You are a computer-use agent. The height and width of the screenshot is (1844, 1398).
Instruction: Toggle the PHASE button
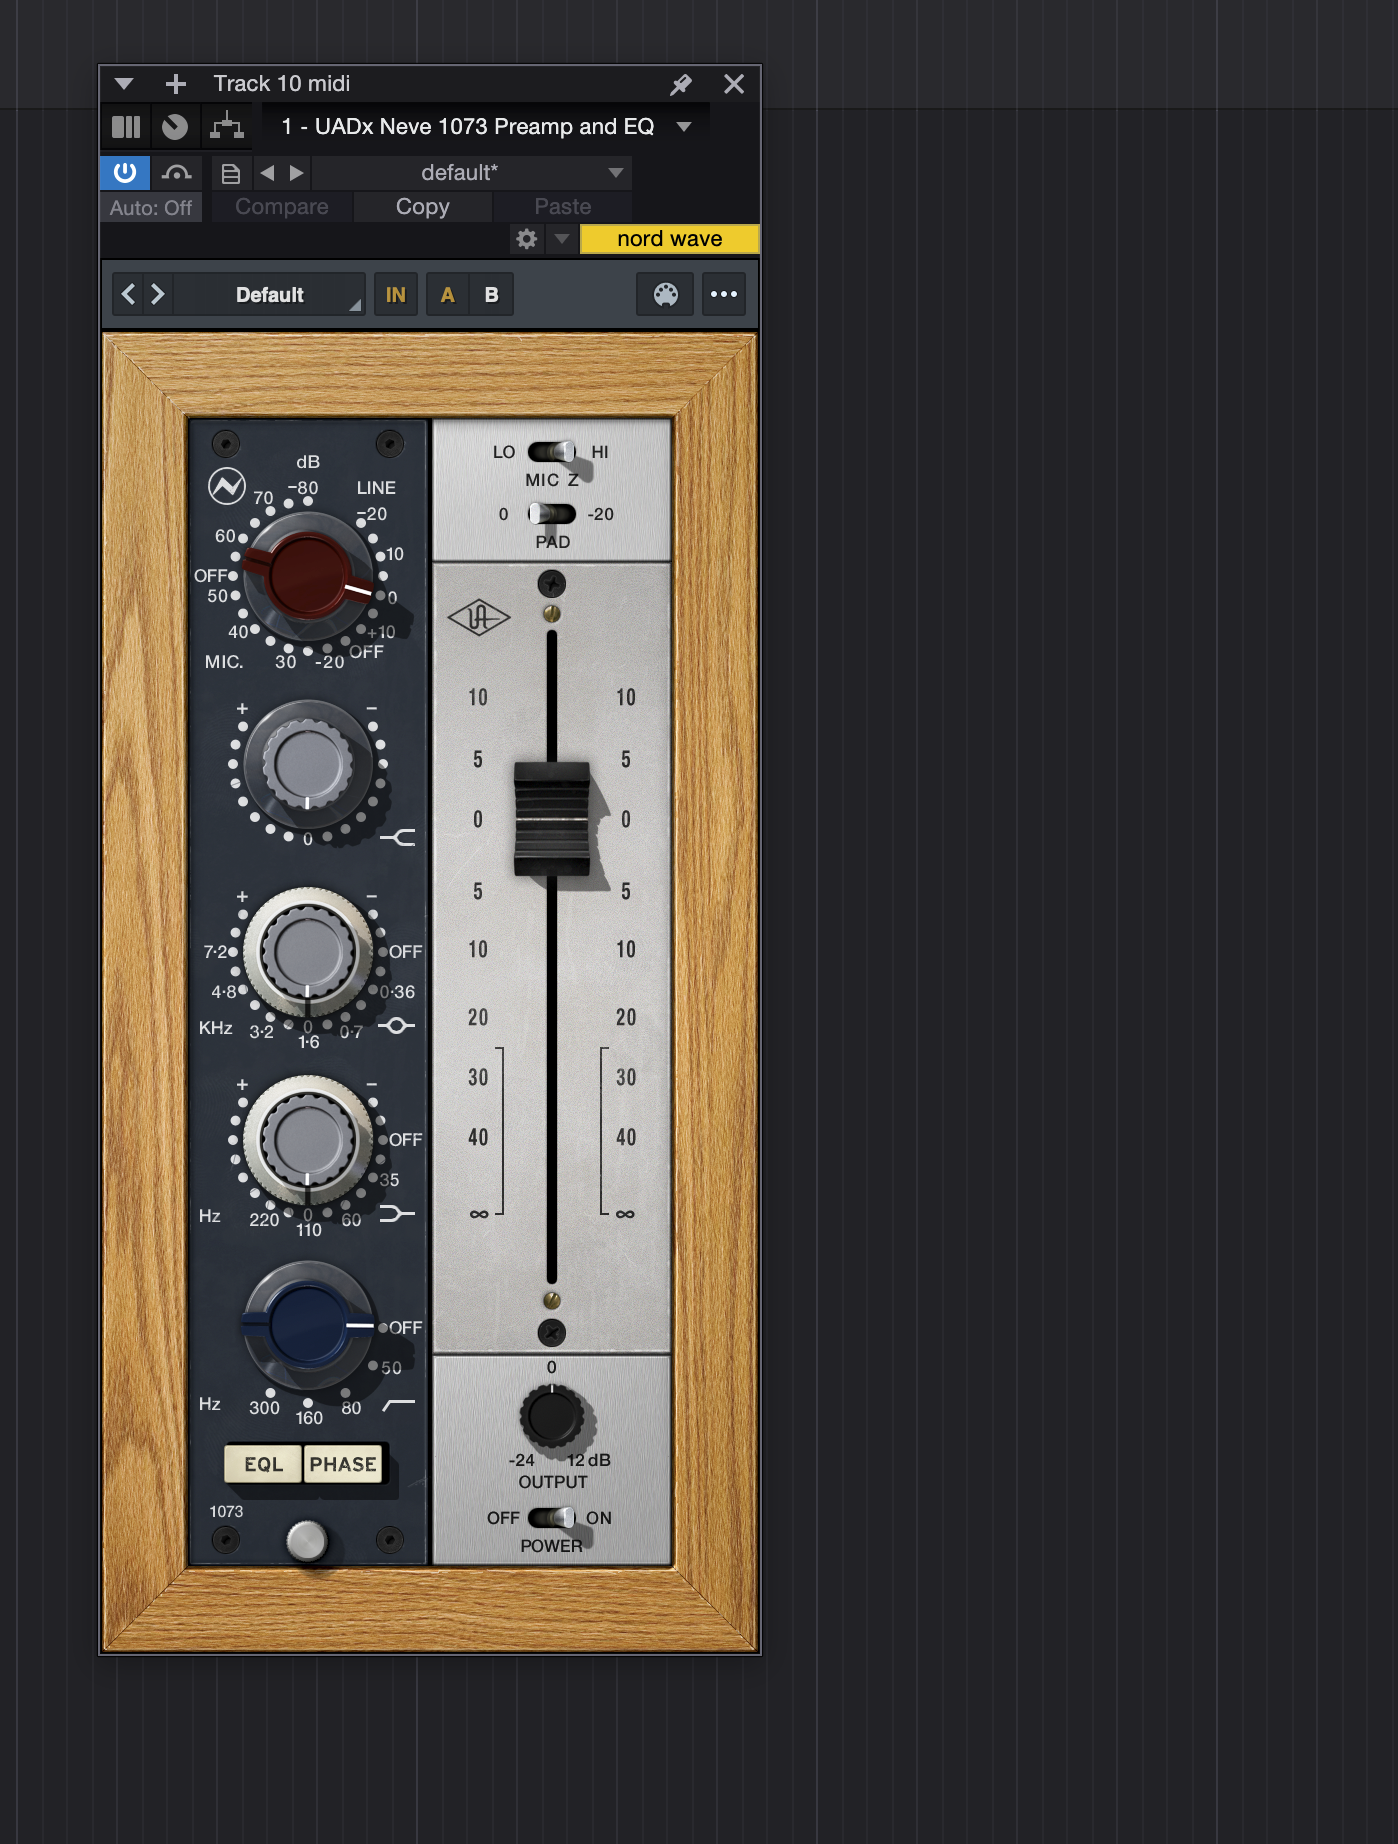coord(343,1464)
